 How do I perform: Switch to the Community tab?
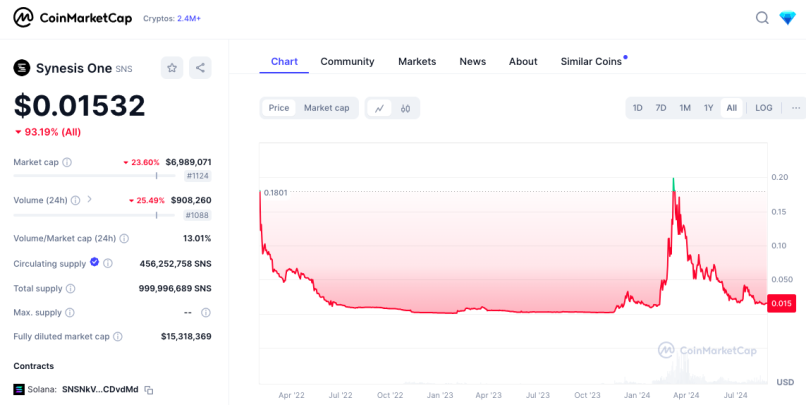click(347, 62)
